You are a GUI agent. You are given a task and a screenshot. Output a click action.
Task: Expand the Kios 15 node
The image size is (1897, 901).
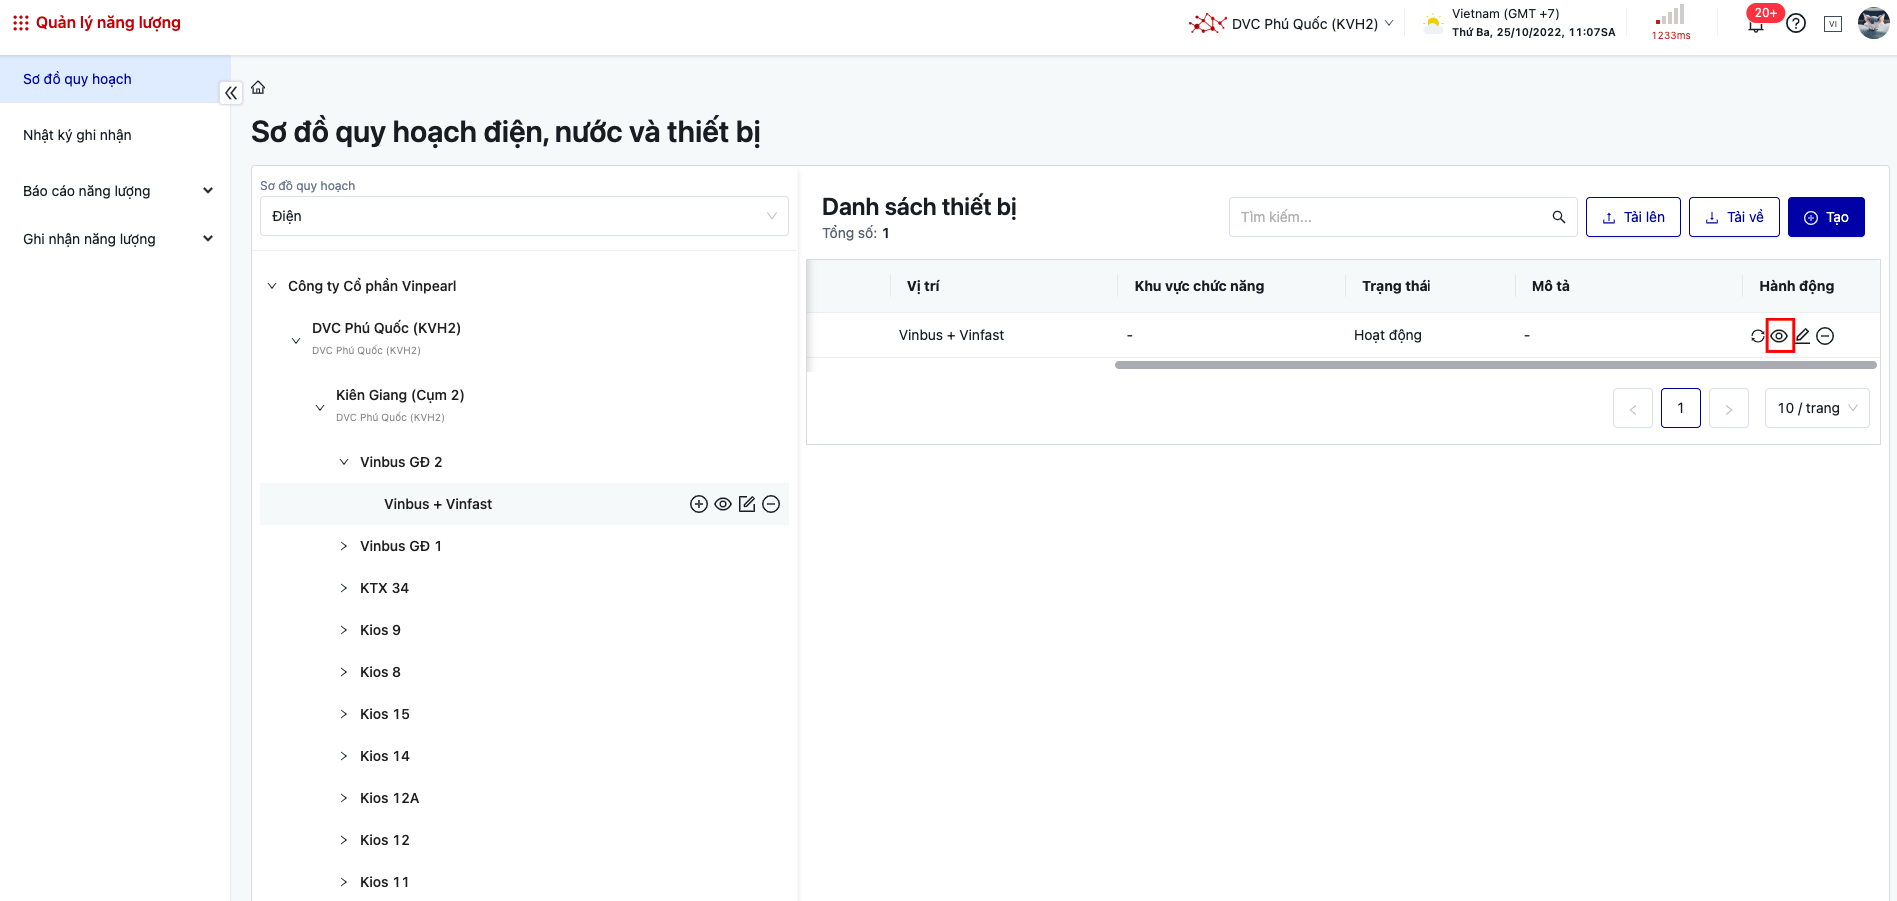click(344, 714)
